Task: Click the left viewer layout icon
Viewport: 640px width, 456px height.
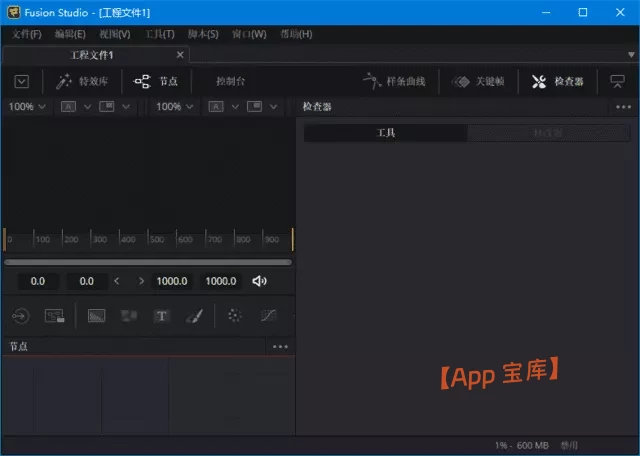Action: (107, 107)
